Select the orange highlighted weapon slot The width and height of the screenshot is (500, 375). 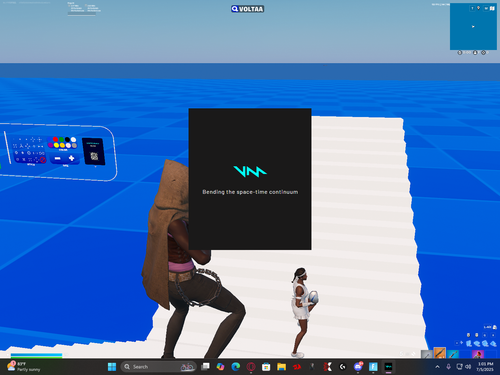[x=440, y=353]
